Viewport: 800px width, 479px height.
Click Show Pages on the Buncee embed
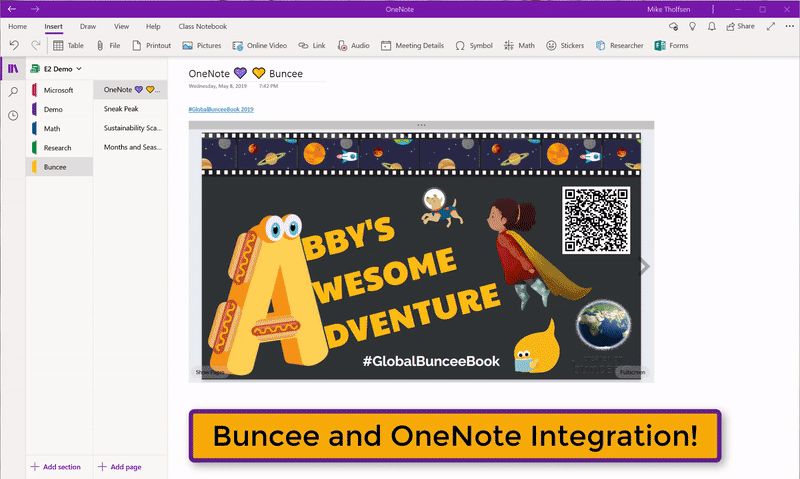coord(209,372)
